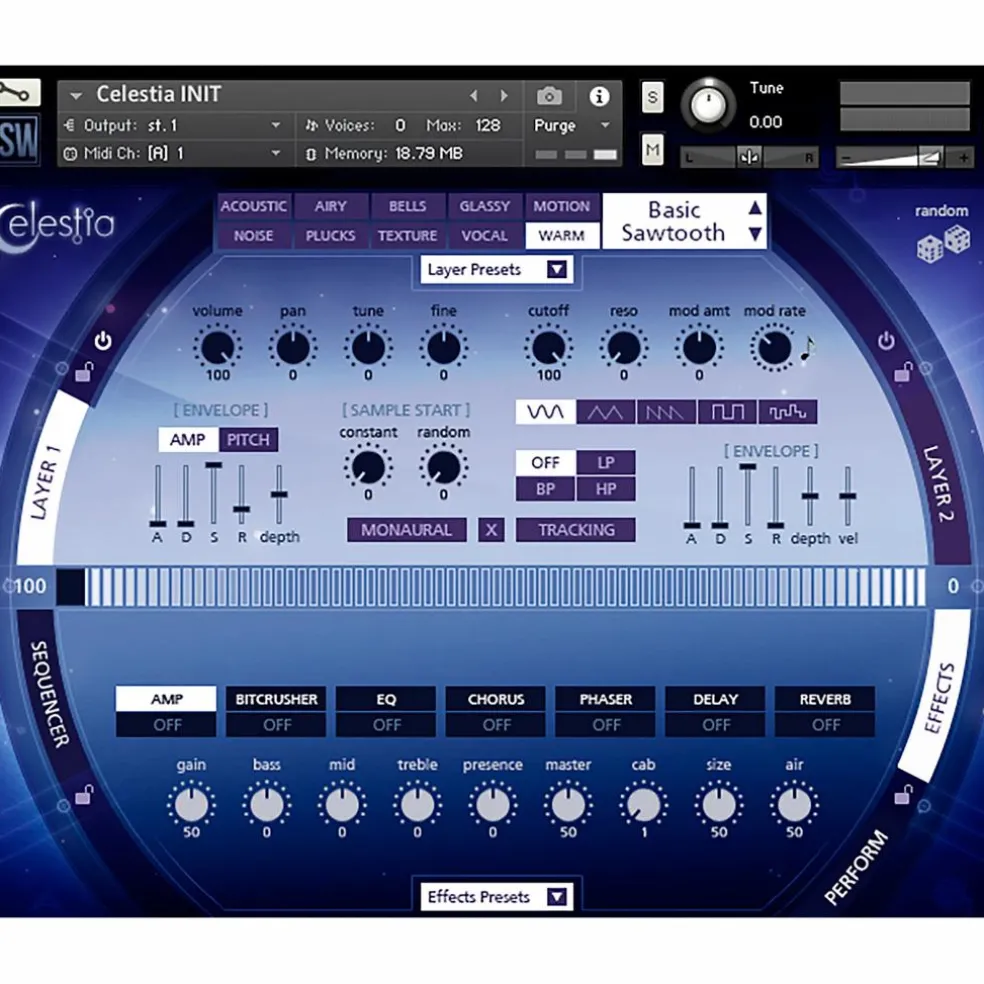Click the amp gain knob
This screenshot has width=984, height=984.
tap(191, 805)
